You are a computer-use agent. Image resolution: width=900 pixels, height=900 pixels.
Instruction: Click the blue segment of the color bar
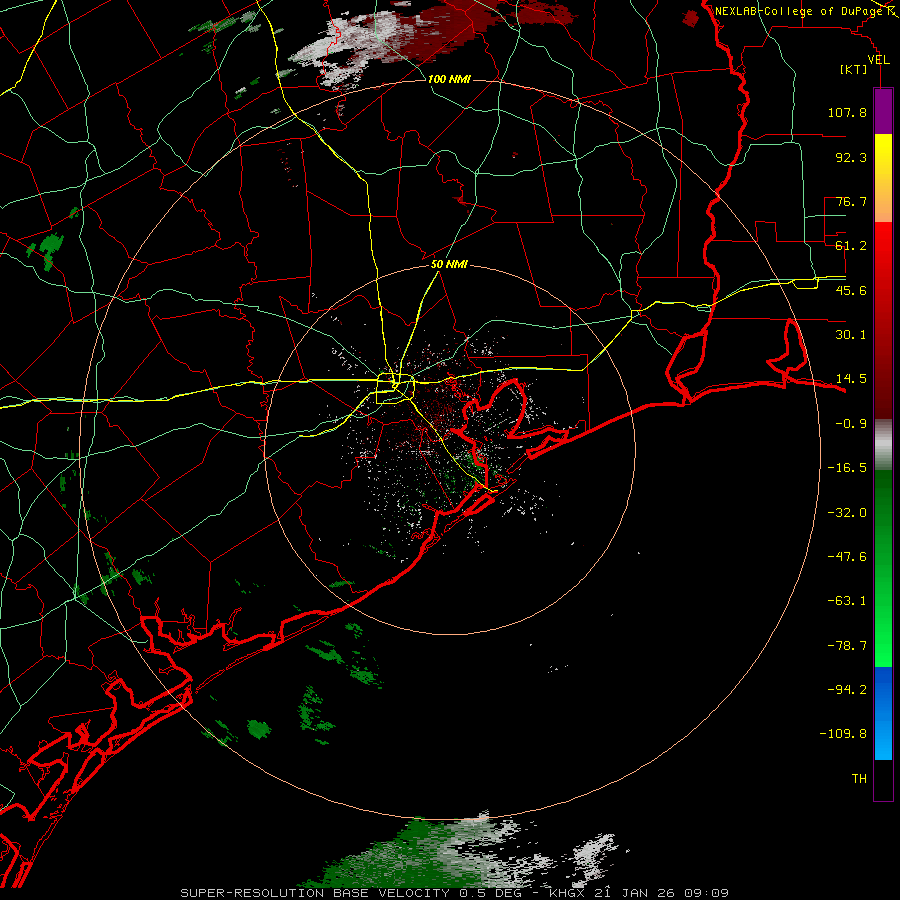883,713
